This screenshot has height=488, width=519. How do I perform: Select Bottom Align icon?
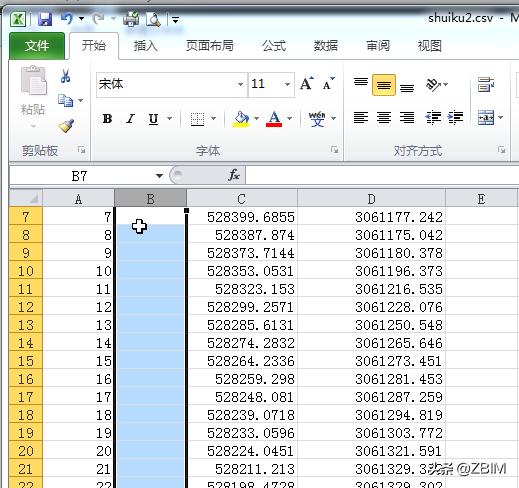point(407,87)
